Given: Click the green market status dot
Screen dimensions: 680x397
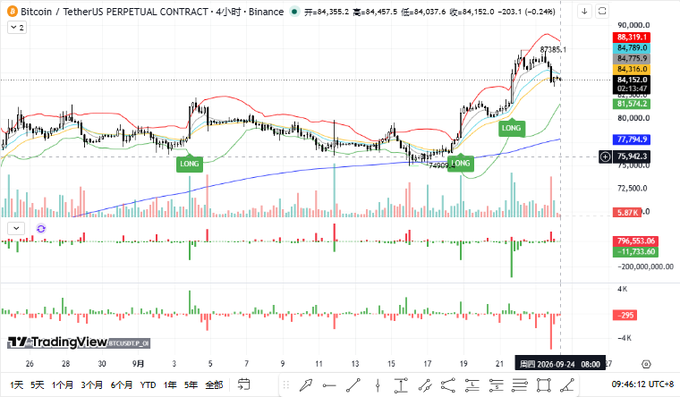Looking at the screenshot, I should (294, 11).
